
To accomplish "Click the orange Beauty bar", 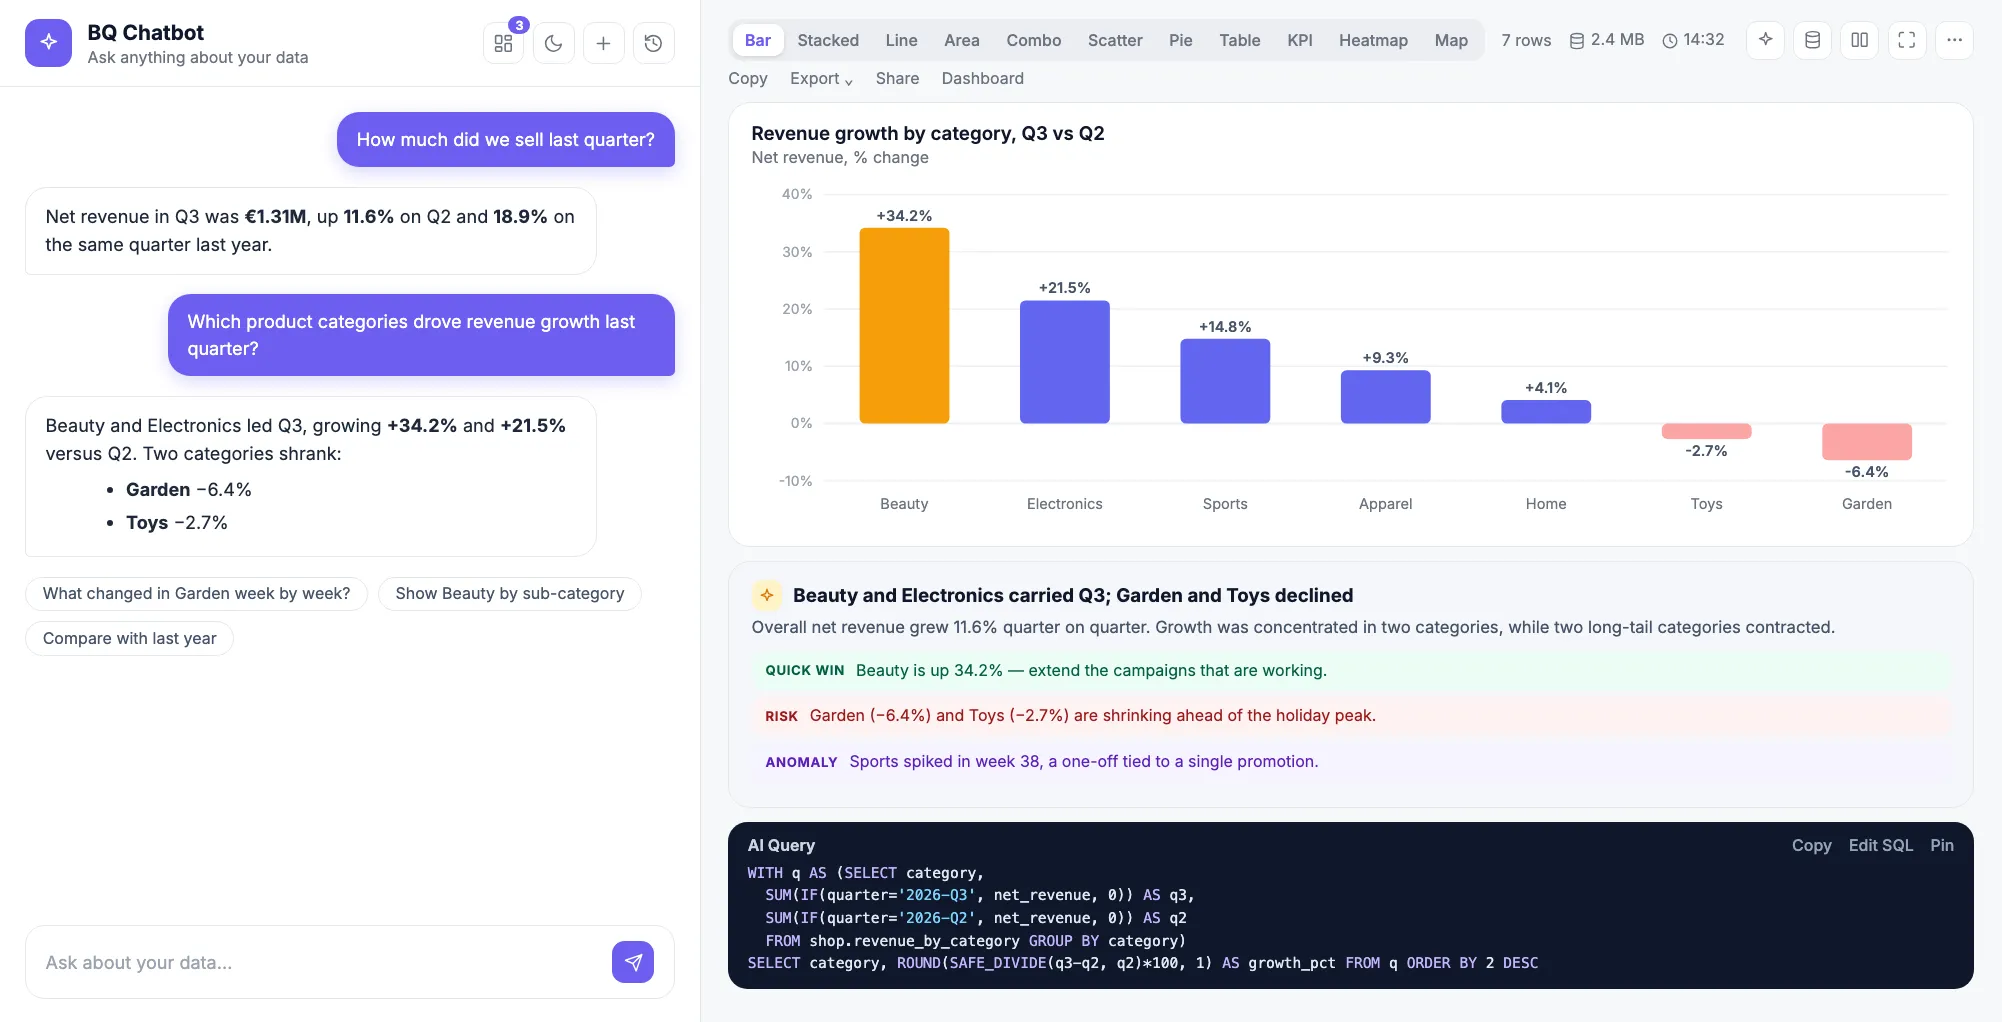I will coord(904,325).
